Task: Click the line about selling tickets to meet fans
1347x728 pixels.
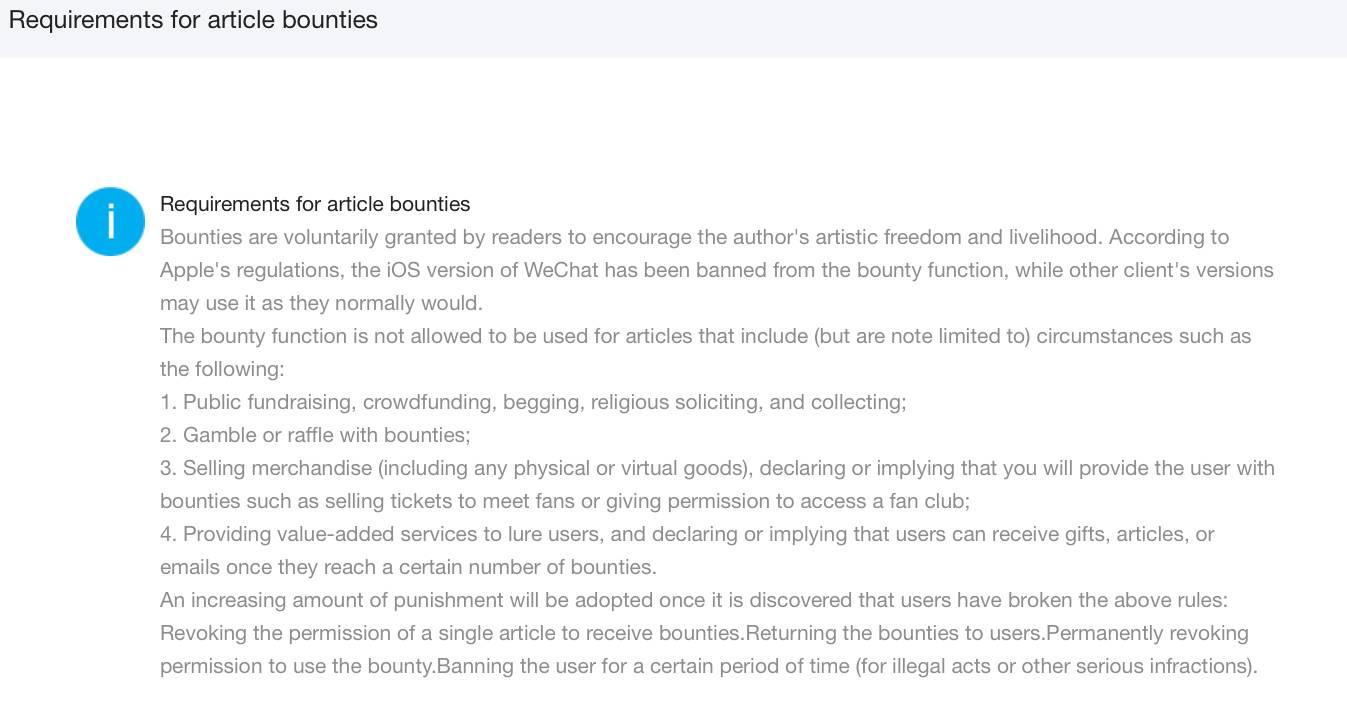Action: click(x=565, y=501)
